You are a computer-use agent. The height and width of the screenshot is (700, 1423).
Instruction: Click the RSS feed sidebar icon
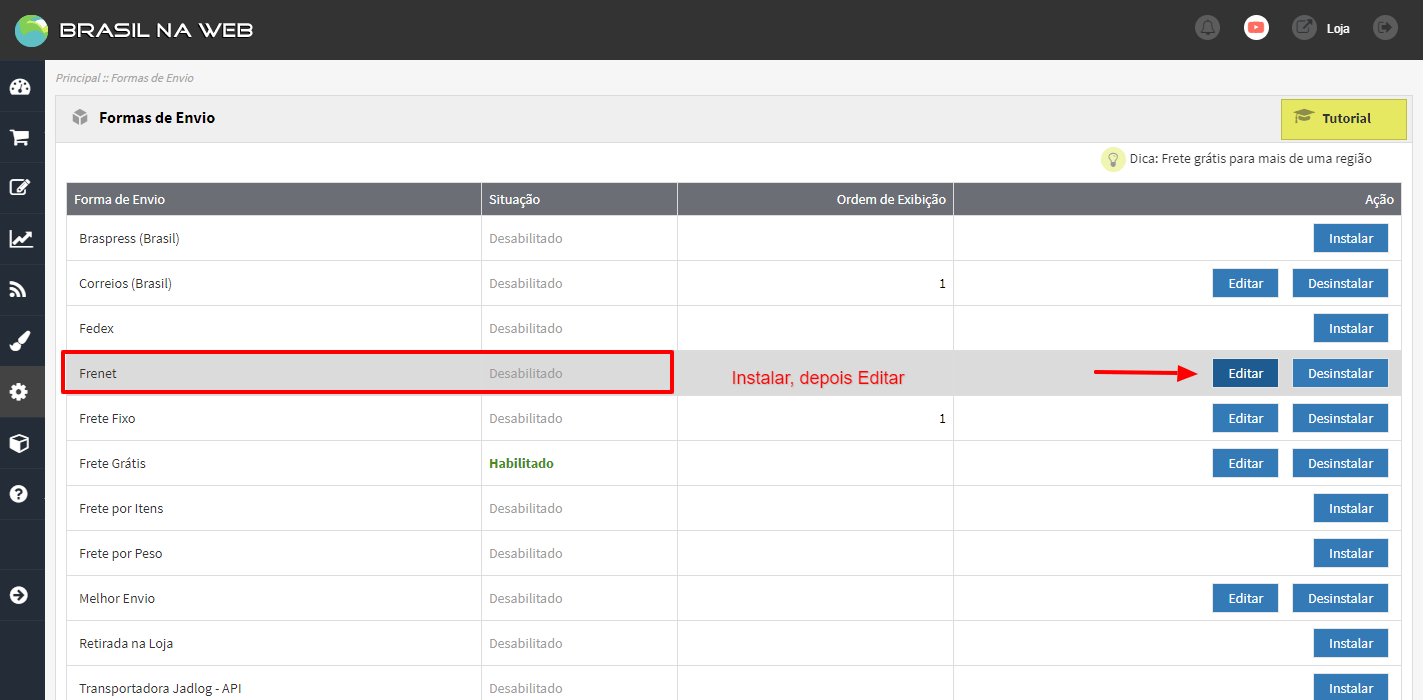[20, 290]
